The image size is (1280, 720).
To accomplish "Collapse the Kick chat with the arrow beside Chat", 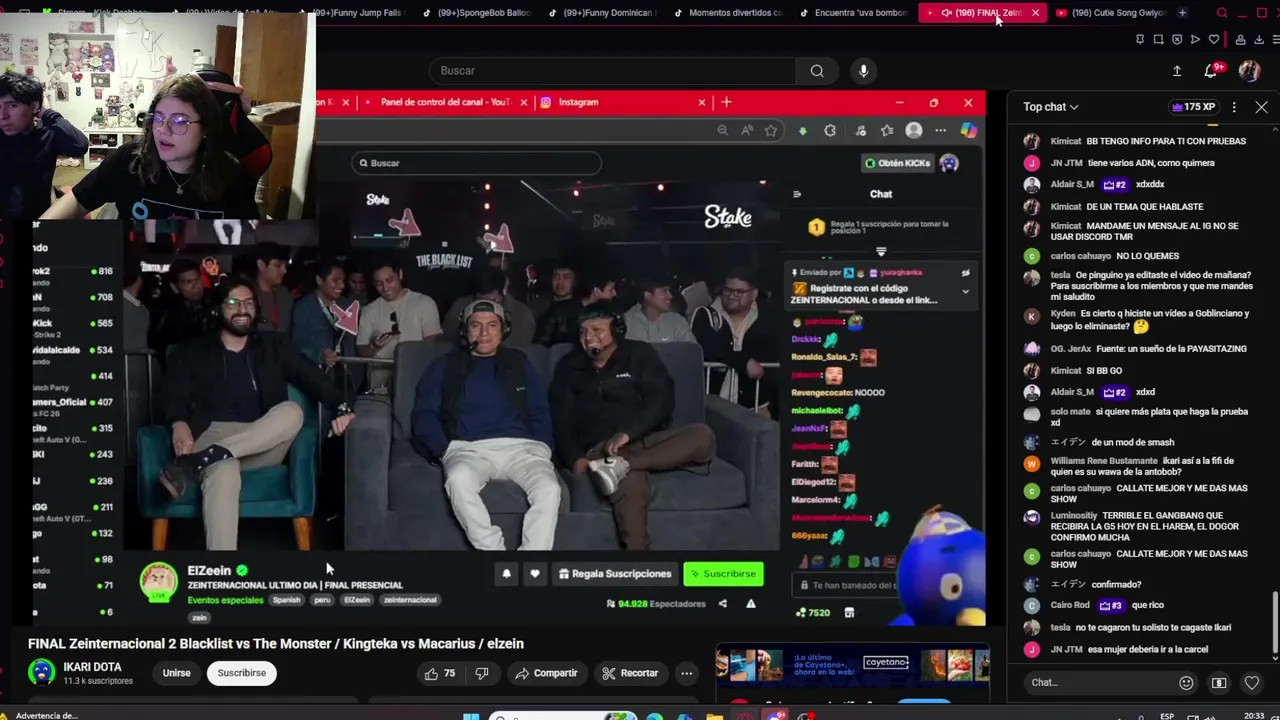I will pyautogui.click(x=797, y=194).
